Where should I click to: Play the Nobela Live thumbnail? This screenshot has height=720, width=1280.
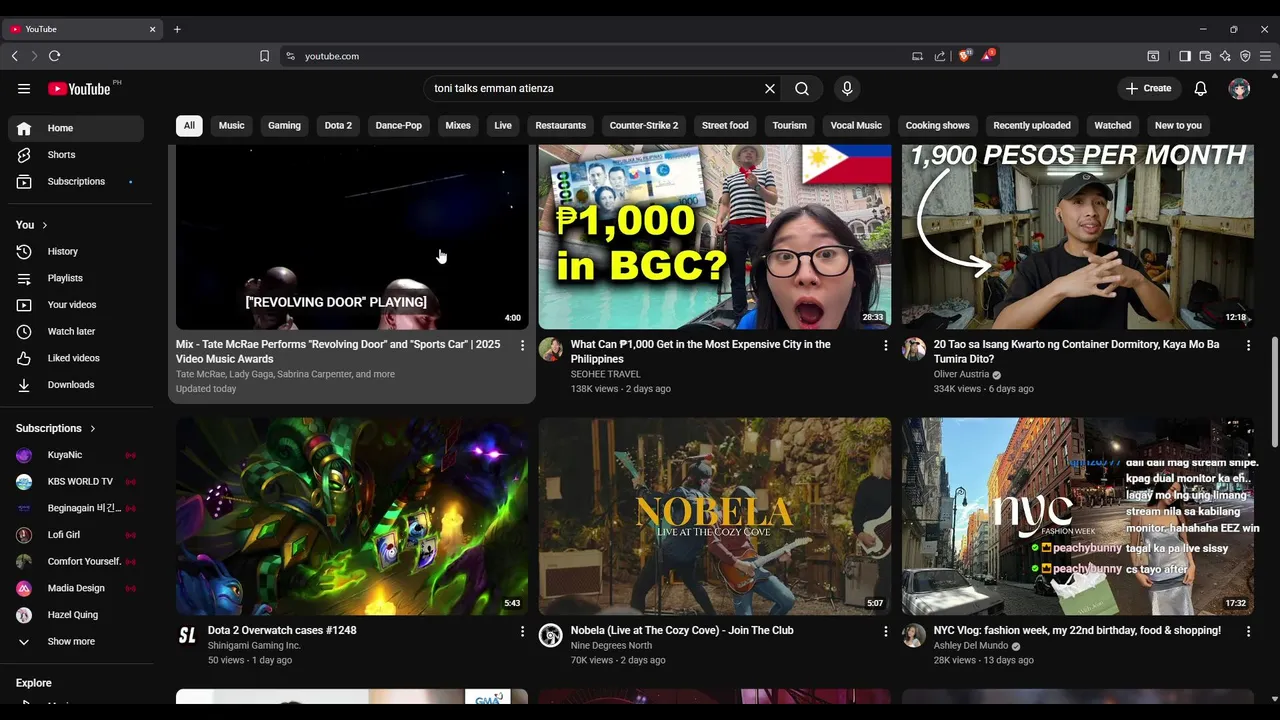(714, 516)
